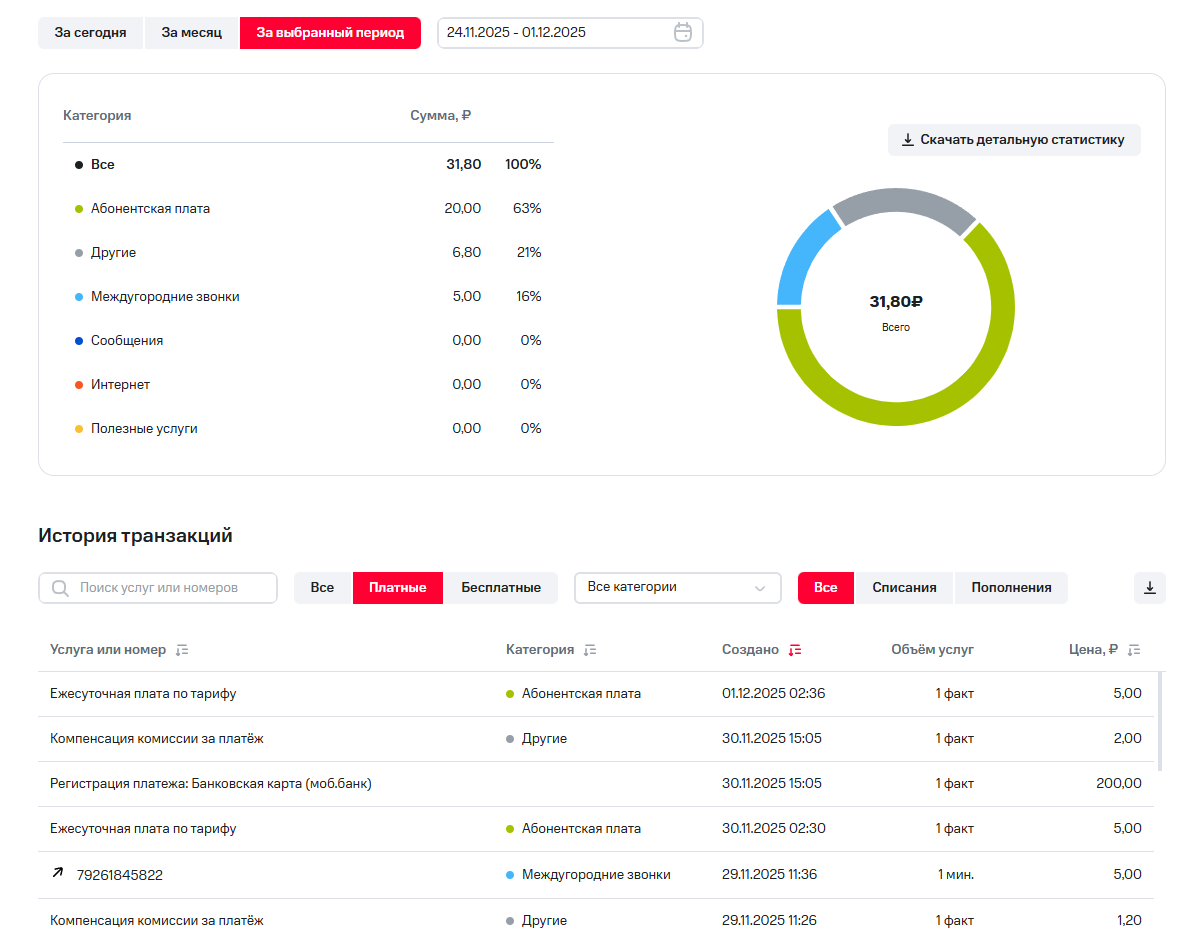
Task: Click phone number 79261845822
Action: pos(119,875)
